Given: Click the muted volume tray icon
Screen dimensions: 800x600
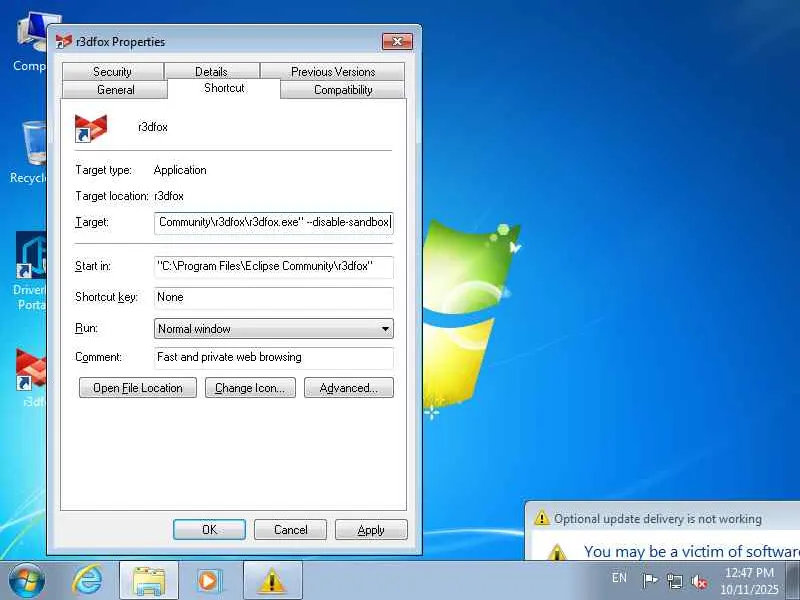Looking at the screenshot, I should tap(699, 581).
